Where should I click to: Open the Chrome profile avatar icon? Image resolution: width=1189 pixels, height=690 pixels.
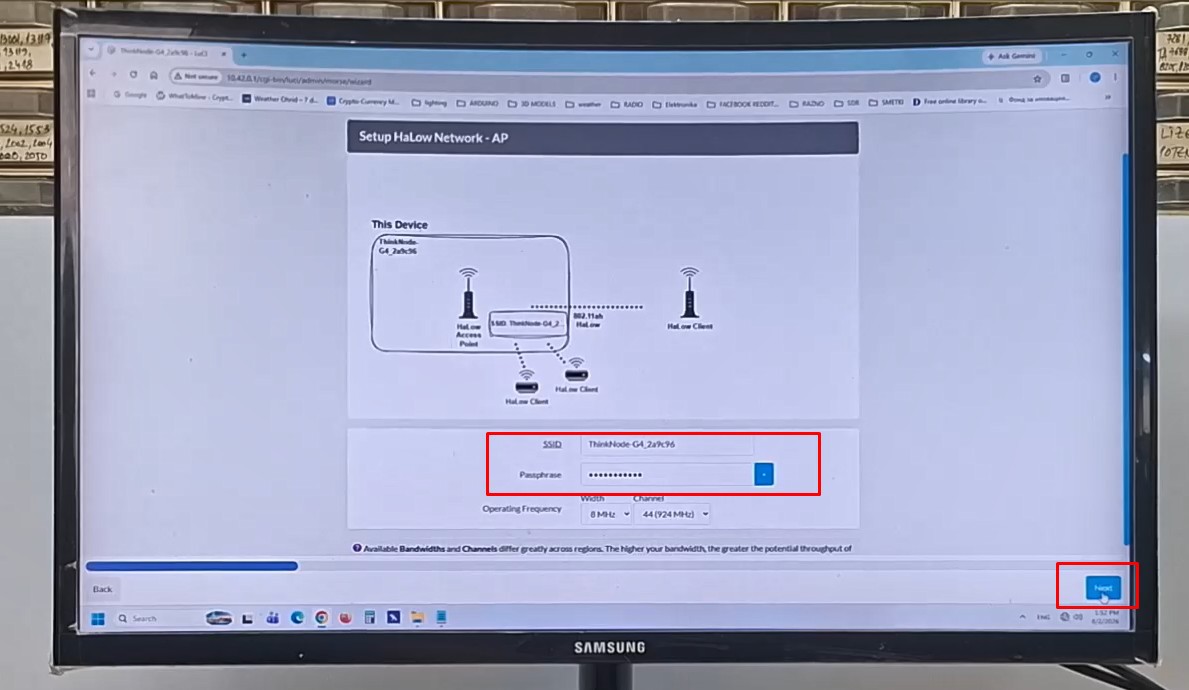click(x=1095, y=77)
